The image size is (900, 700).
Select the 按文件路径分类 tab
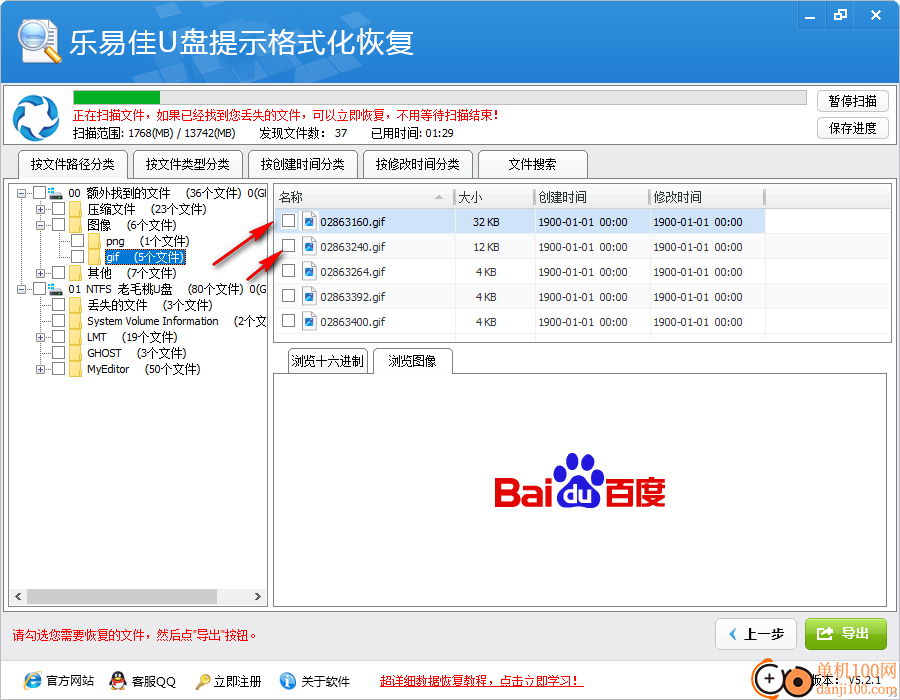72,164
